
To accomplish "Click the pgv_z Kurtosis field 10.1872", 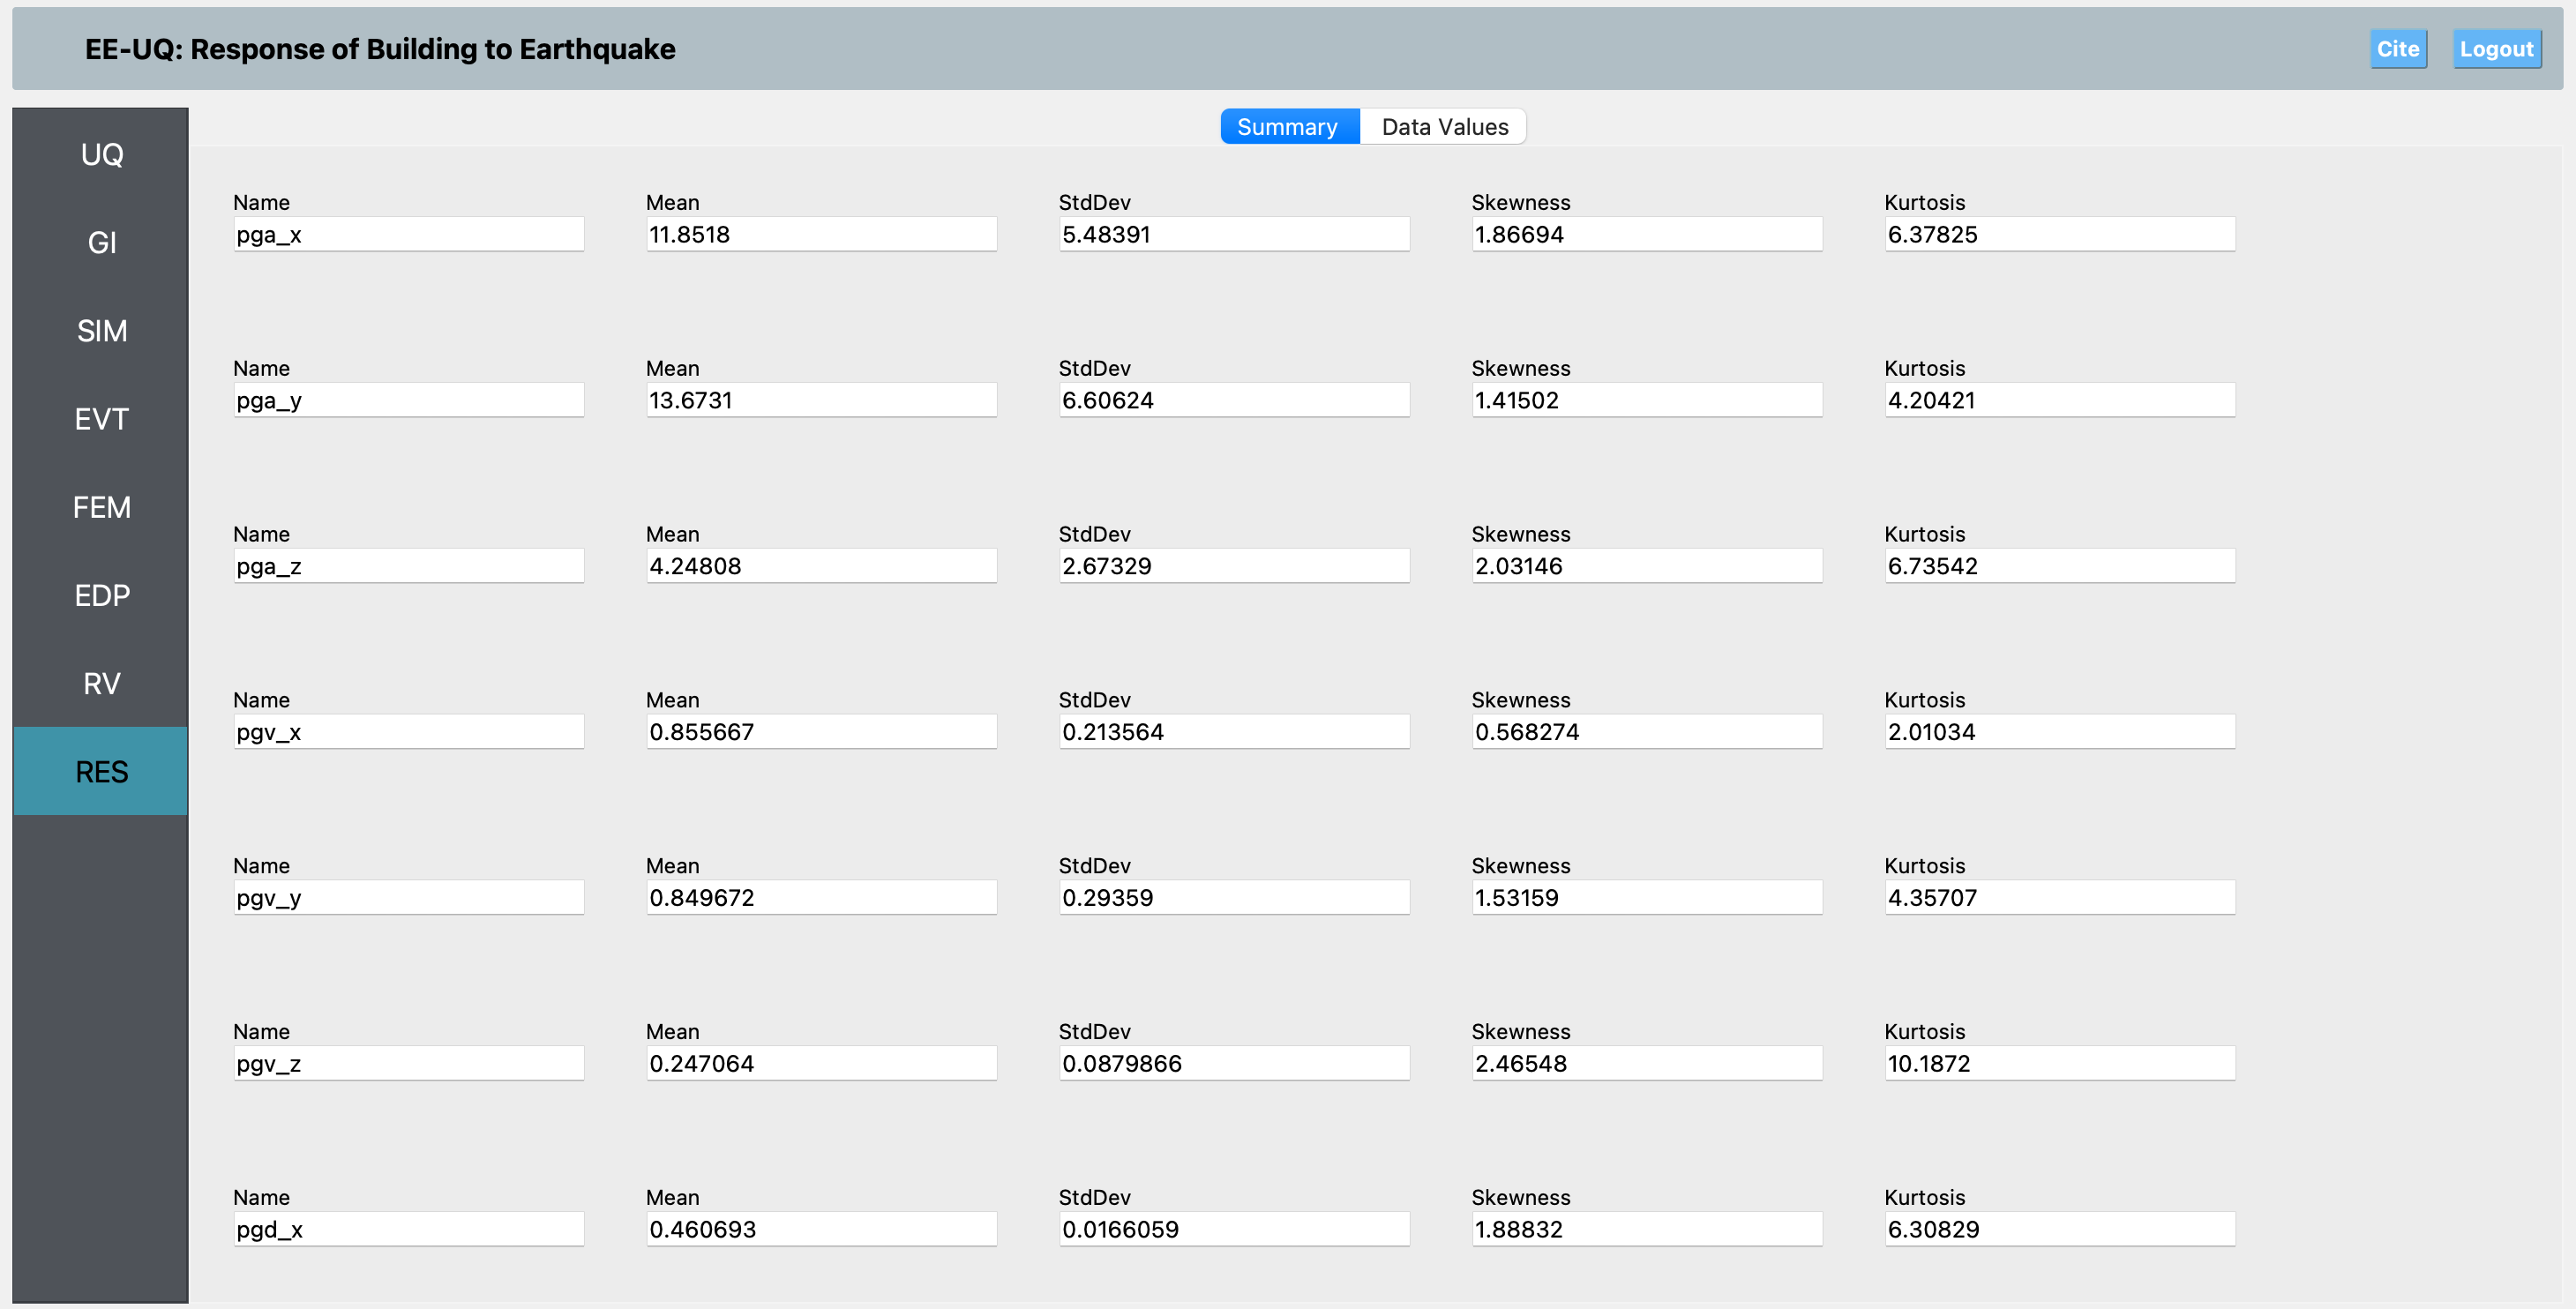I will tap(2059, 1063).
